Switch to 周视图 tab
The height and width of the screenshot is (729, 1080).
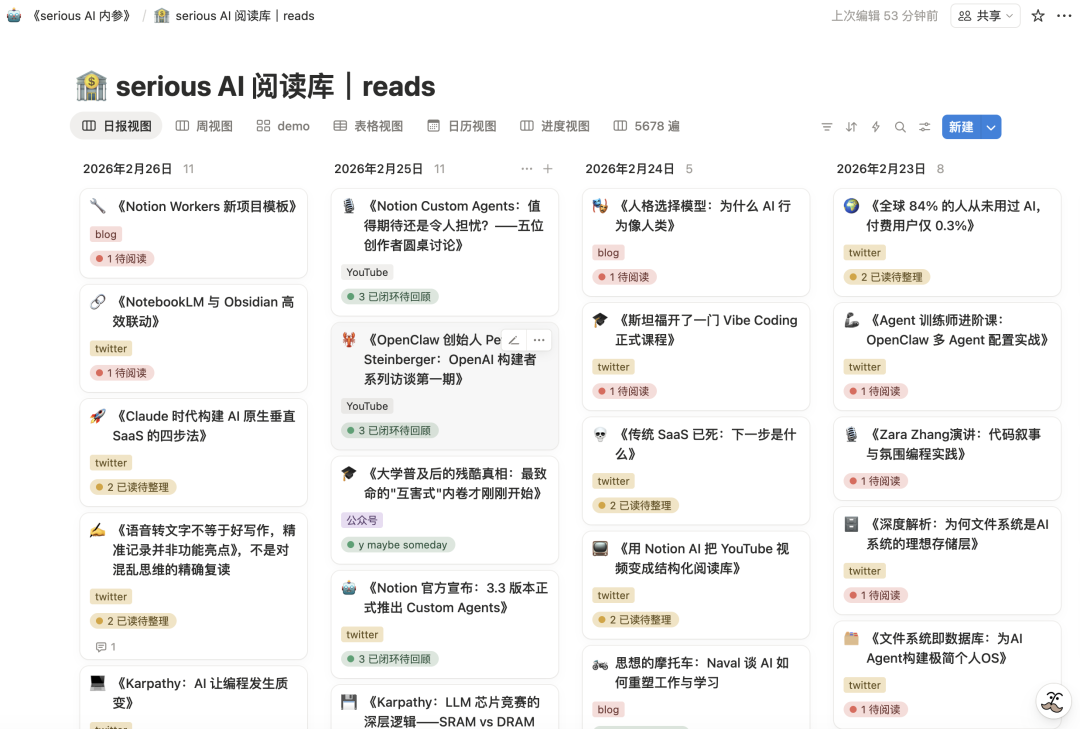point(204,126)
